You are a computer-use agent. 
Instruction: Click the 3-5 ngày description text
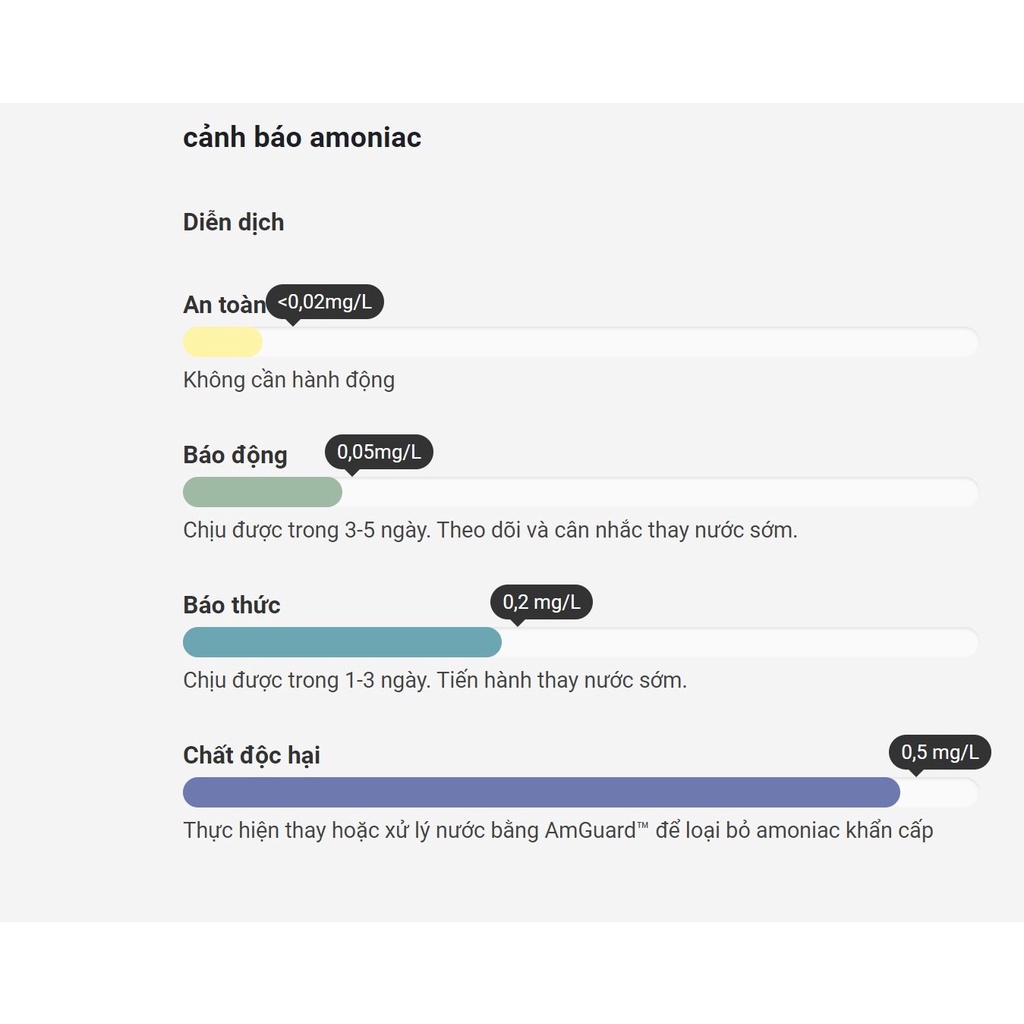tap(490, 530)
